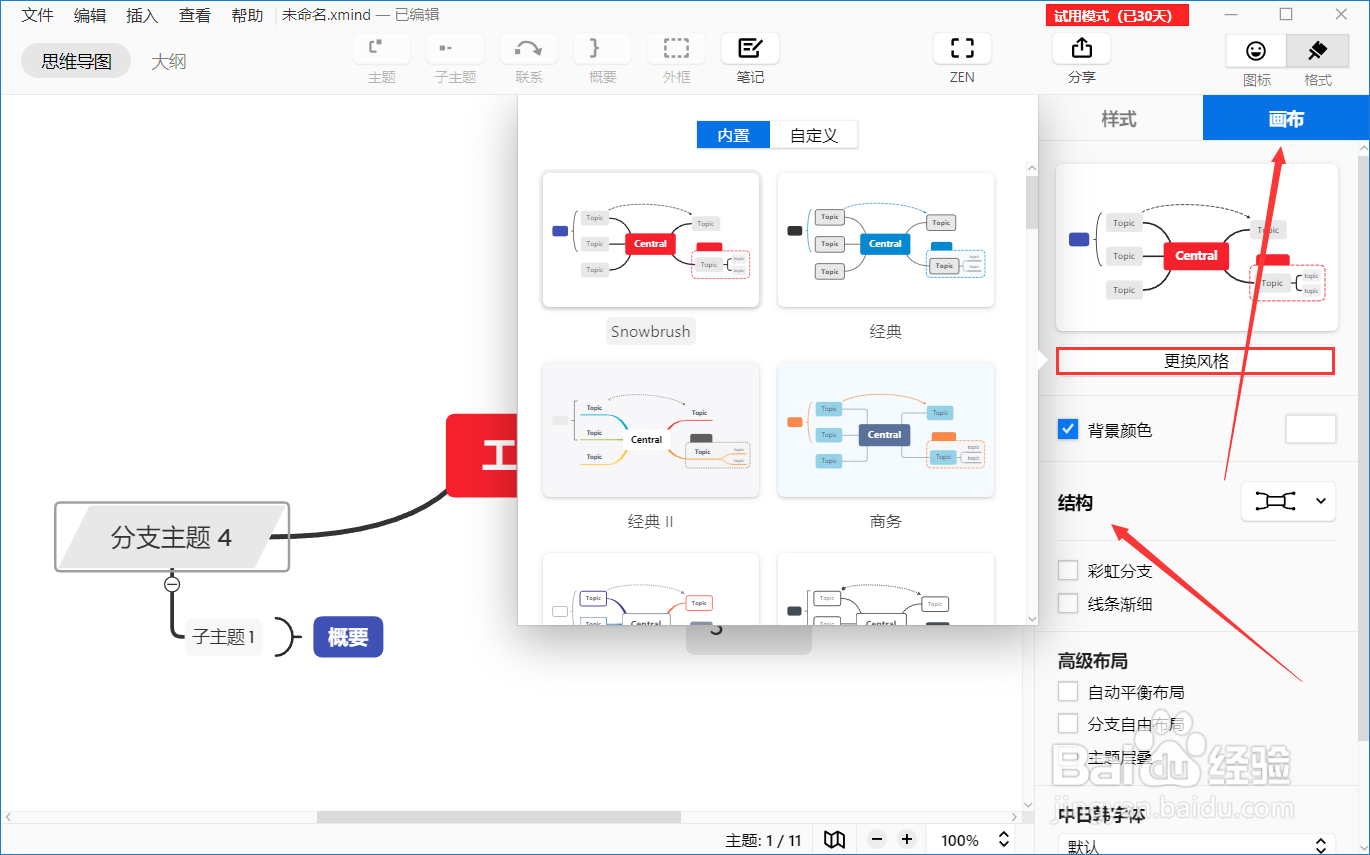Open the 查看 menu
Screen dimensions: 1370x855
tap(194, 15)
